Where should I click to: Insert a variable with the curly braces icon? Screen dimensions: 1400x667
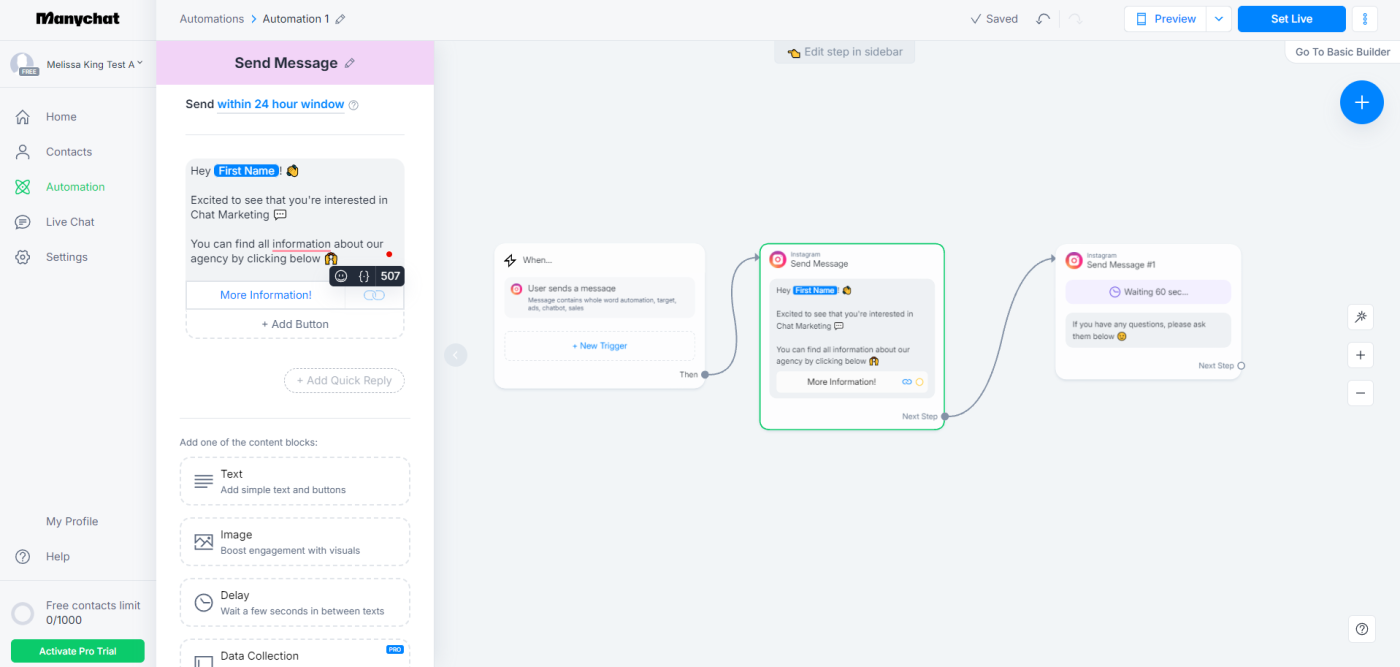(x=365, y=276)
